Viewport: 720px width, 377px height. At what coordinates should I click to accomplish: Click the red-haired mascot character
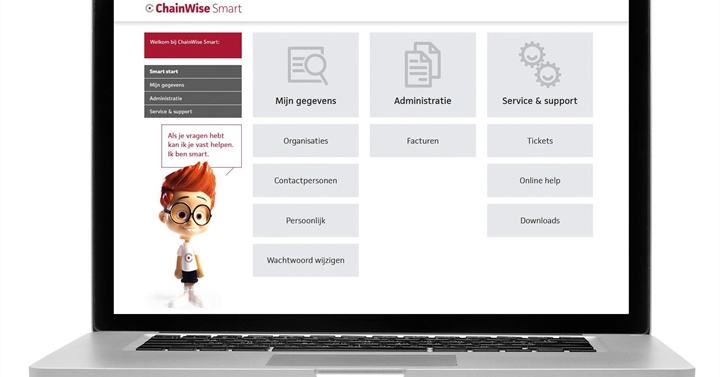point(187,236)
